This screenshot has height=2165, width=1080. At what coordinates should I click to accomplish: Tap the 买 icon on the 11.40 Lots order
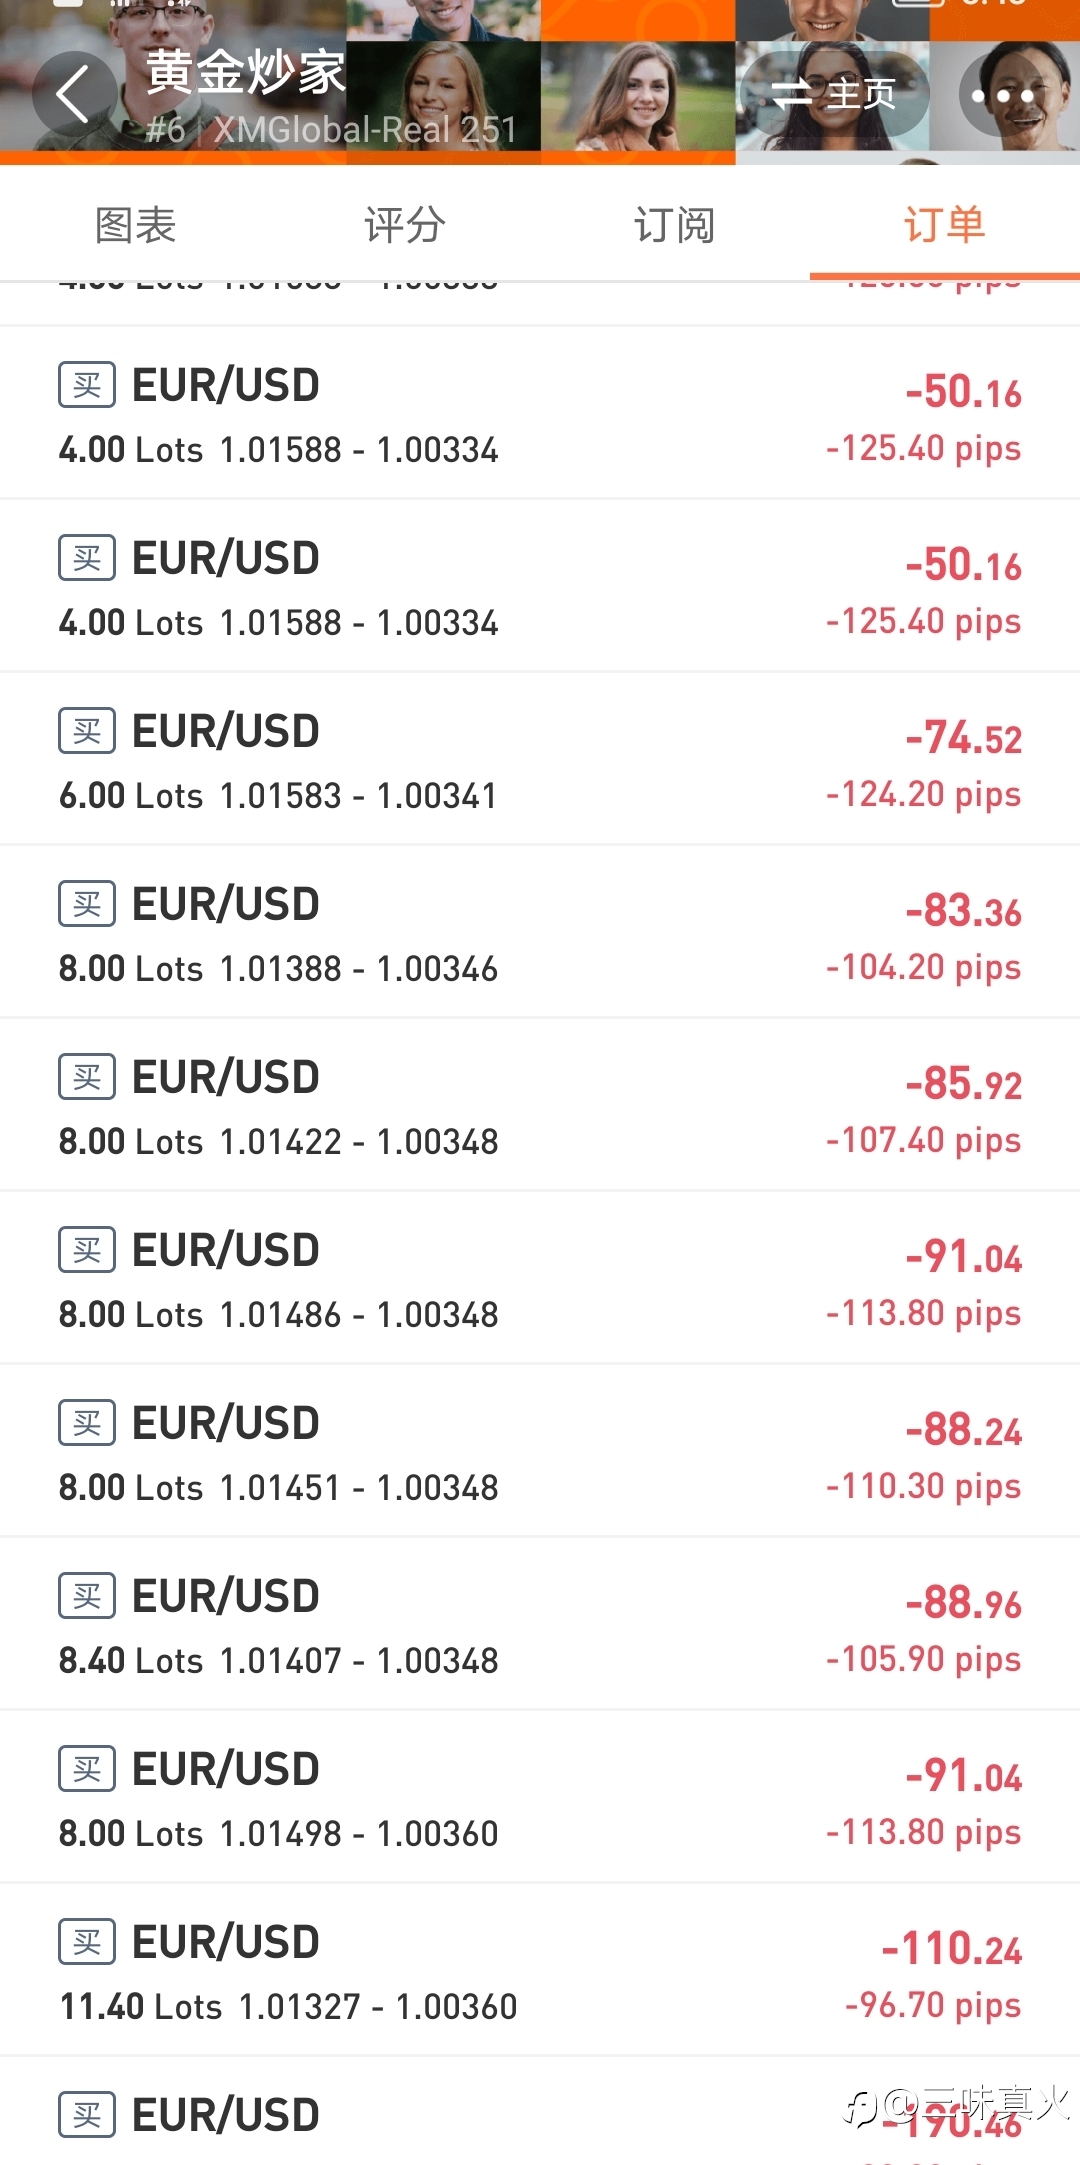tap(87, 1942)
